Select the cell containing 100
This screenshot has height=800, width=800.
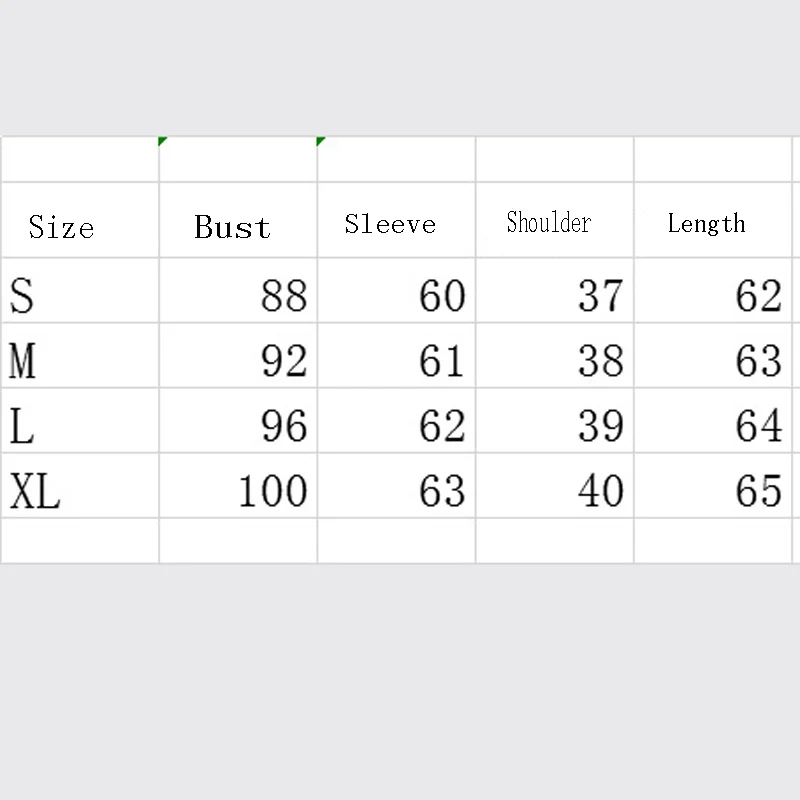click(x=238, y=486)
